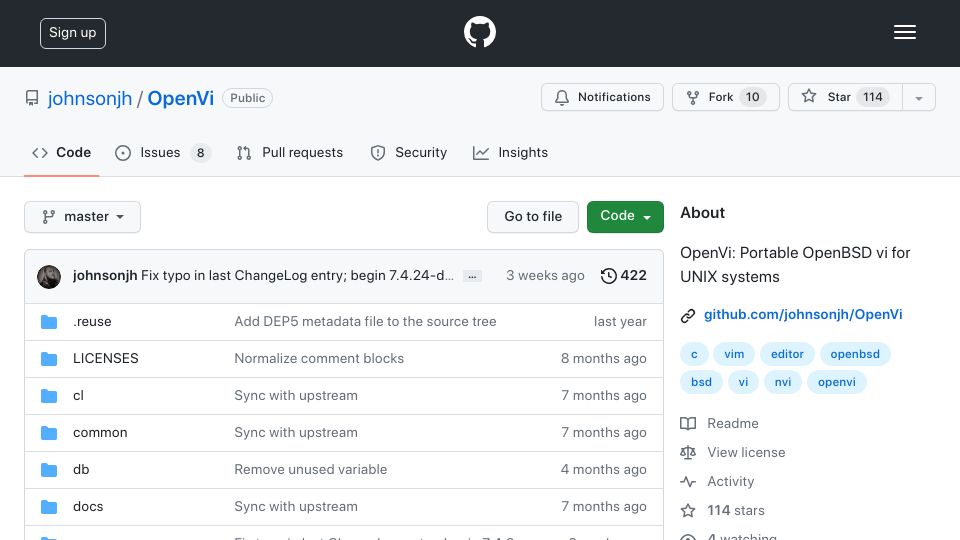
Task: Select the vim topic tag
Action: tap(734, 354)
